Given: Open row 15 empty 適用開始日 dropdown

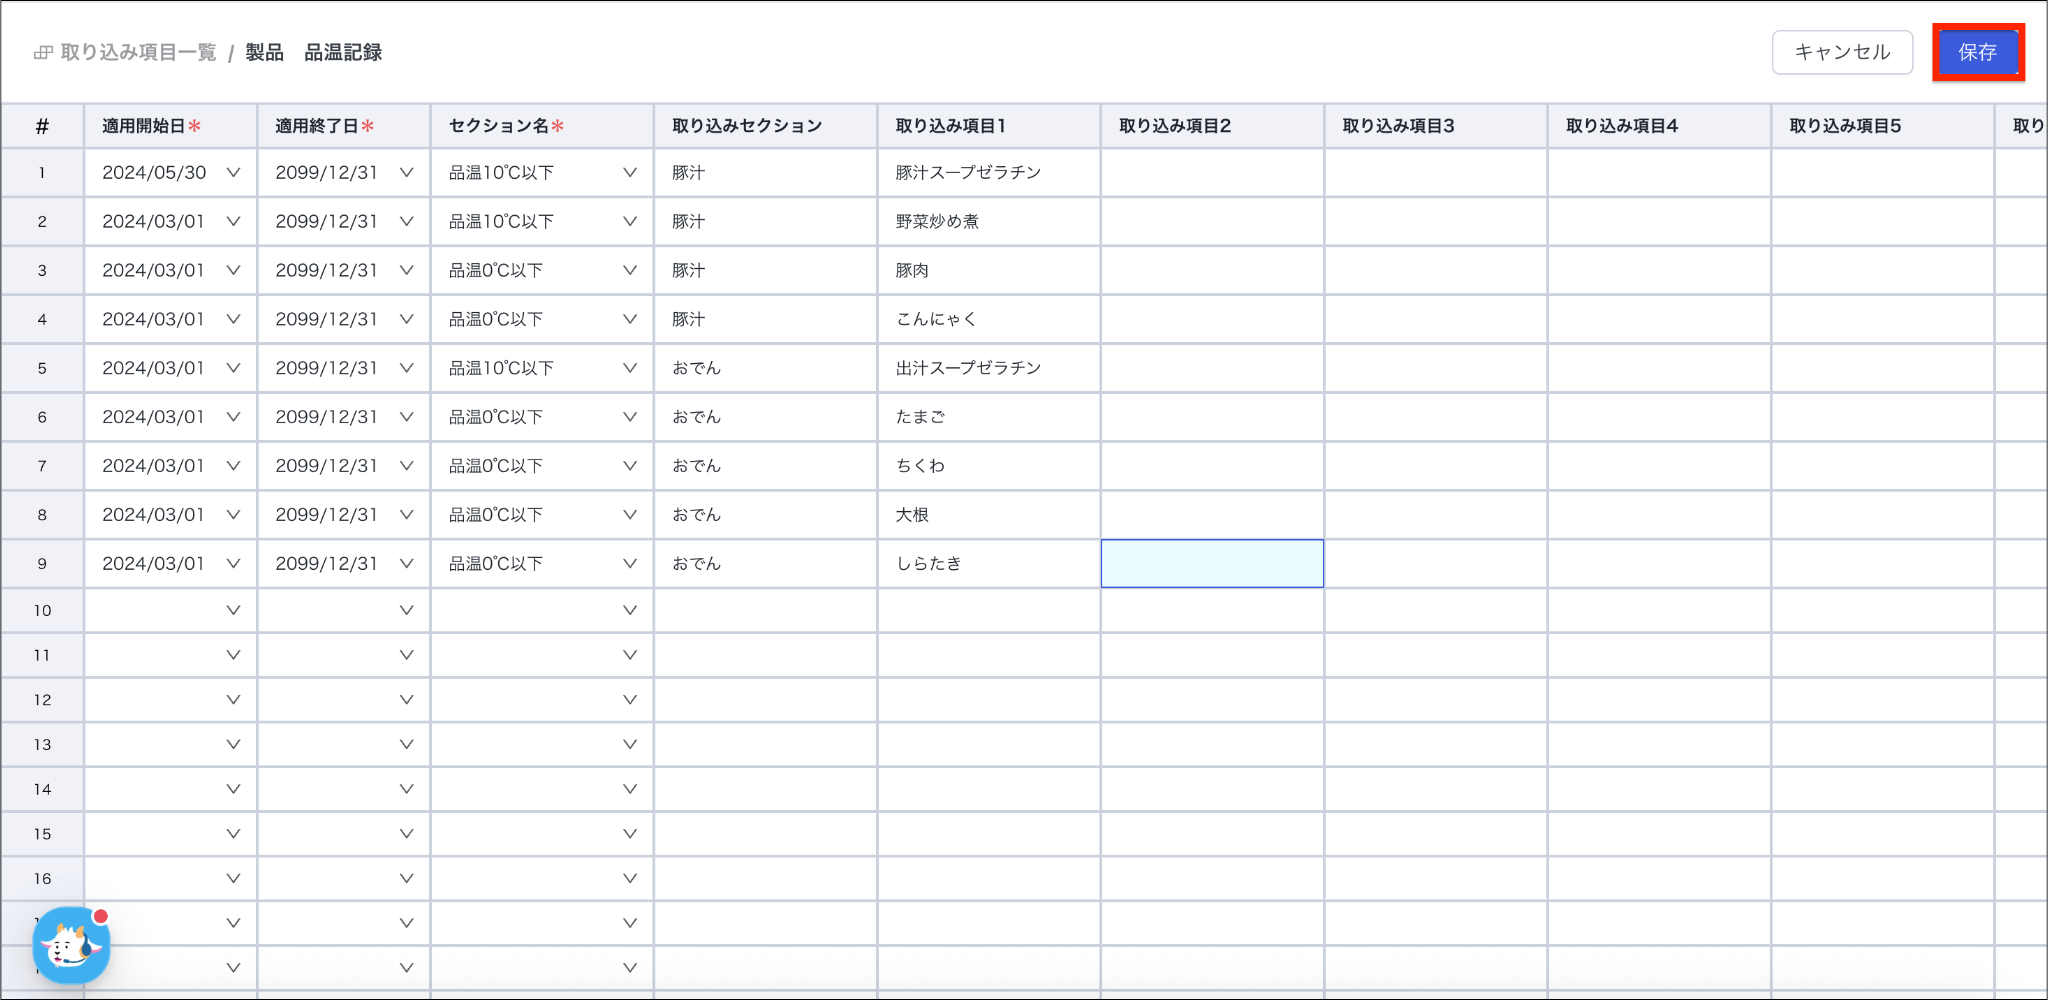Looking at the screenshot, I should point(170,834).
